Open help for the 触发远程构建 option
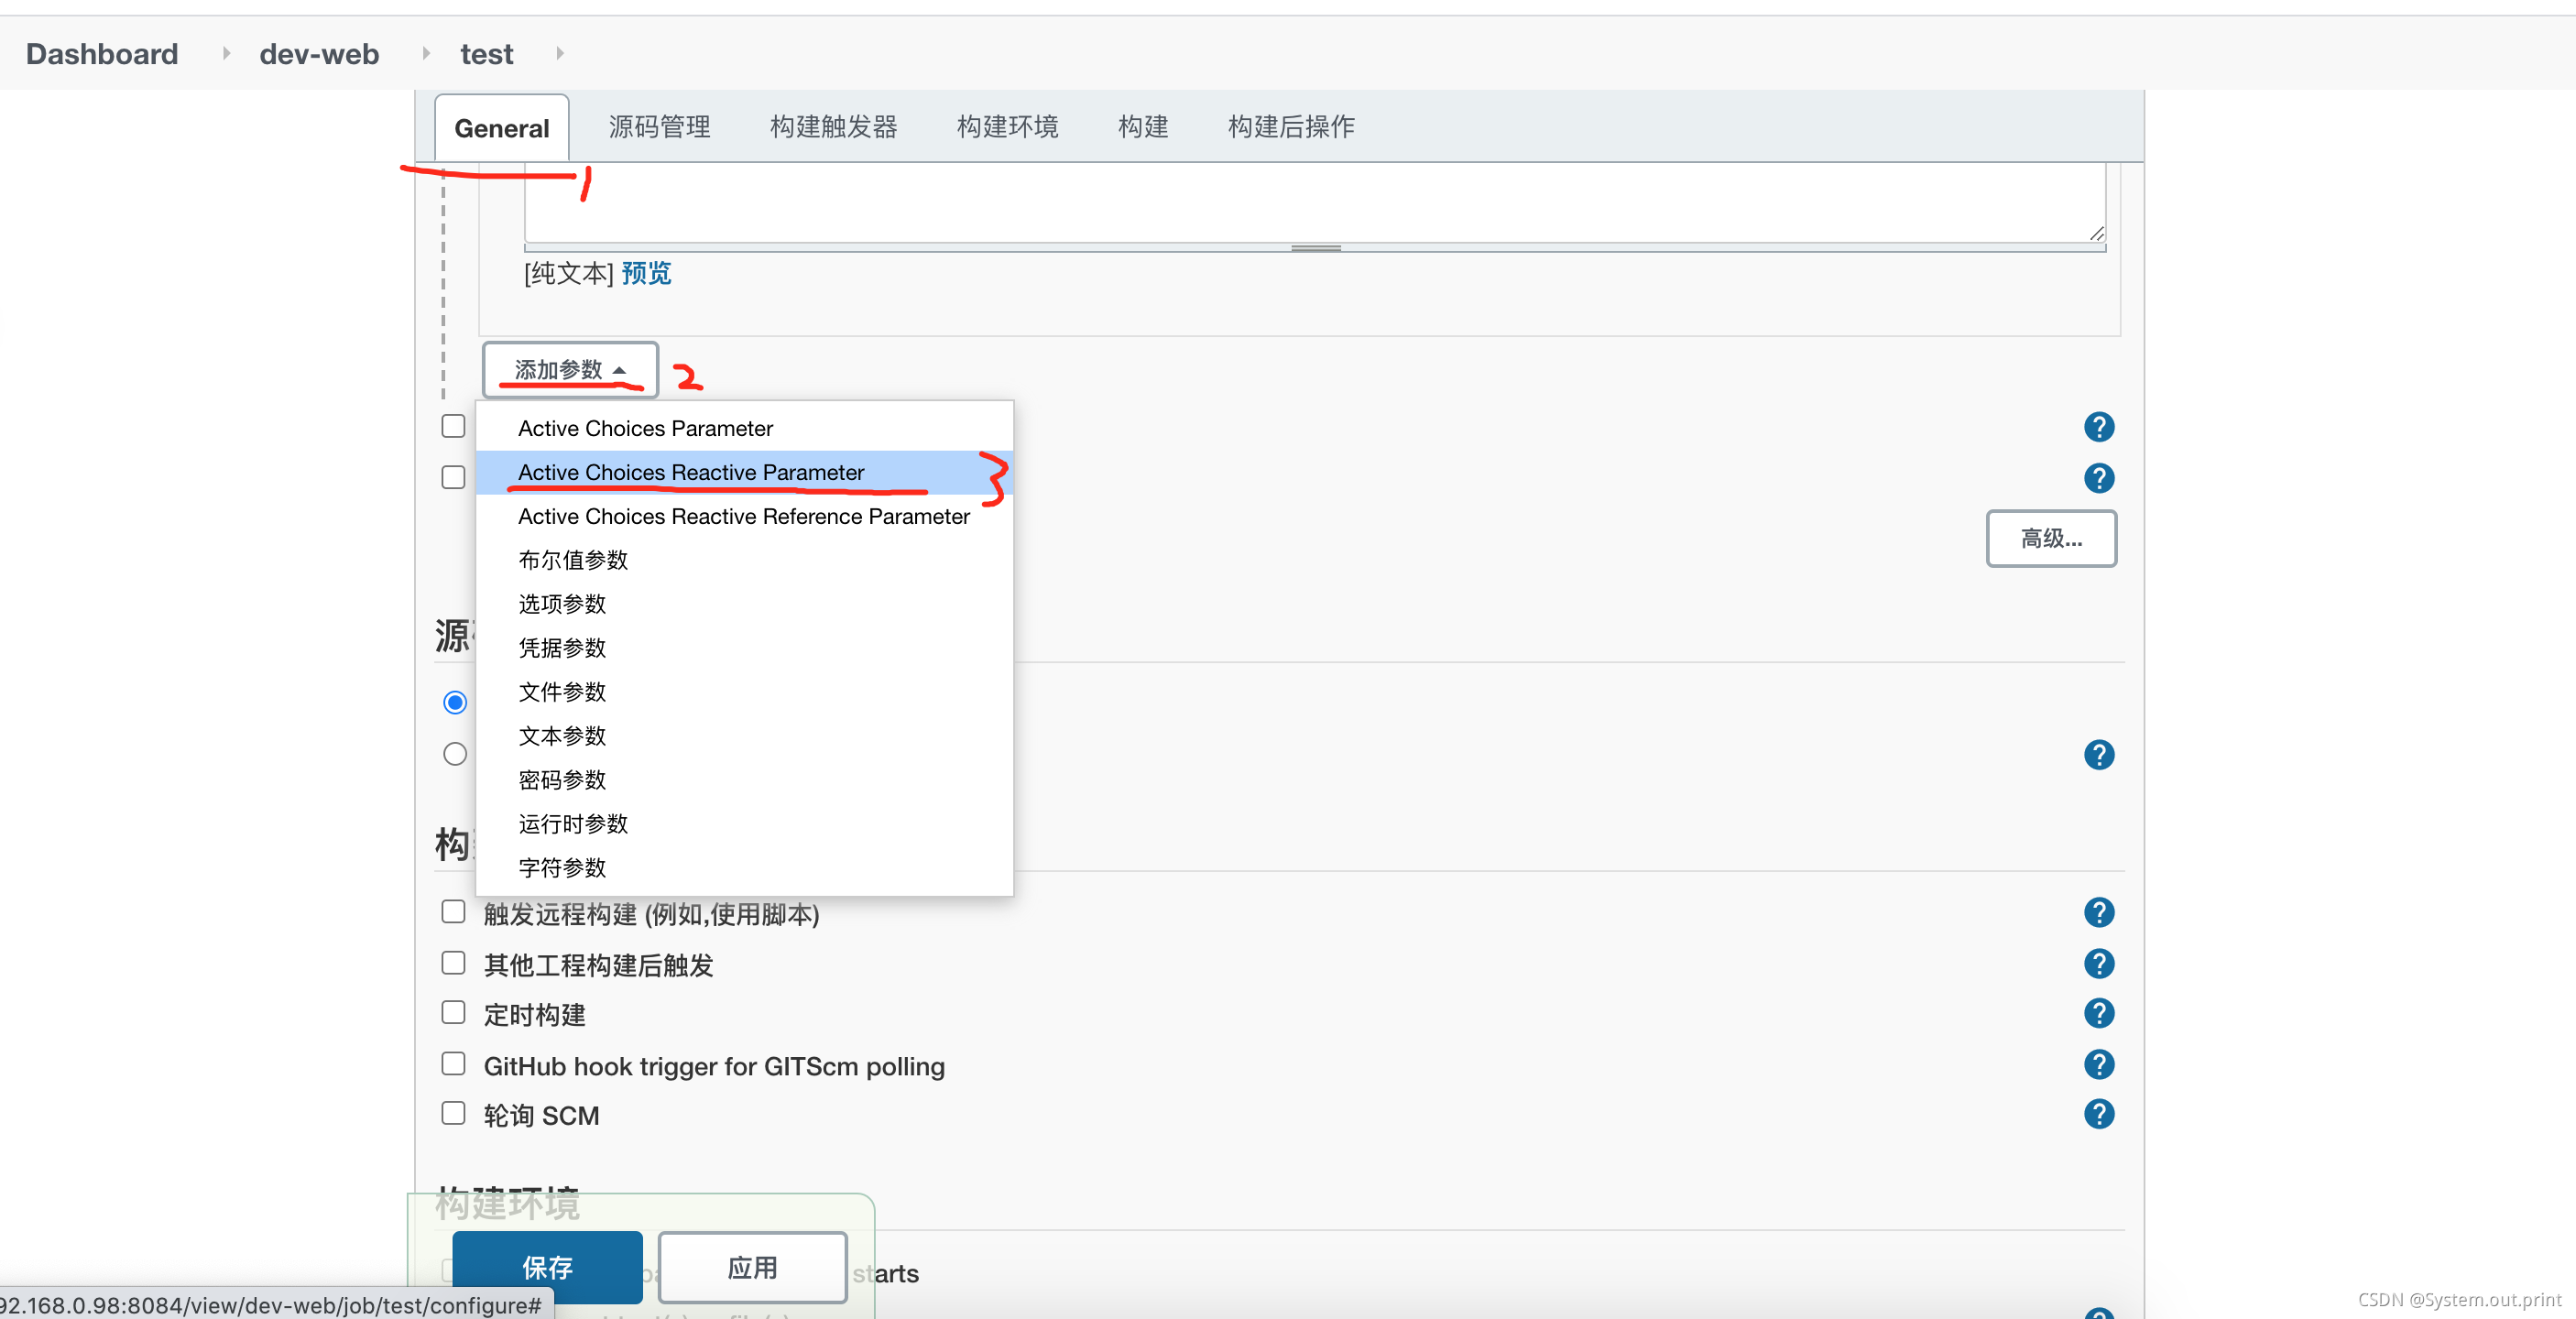The image size is (2576, 1319). pos(2098,912)
